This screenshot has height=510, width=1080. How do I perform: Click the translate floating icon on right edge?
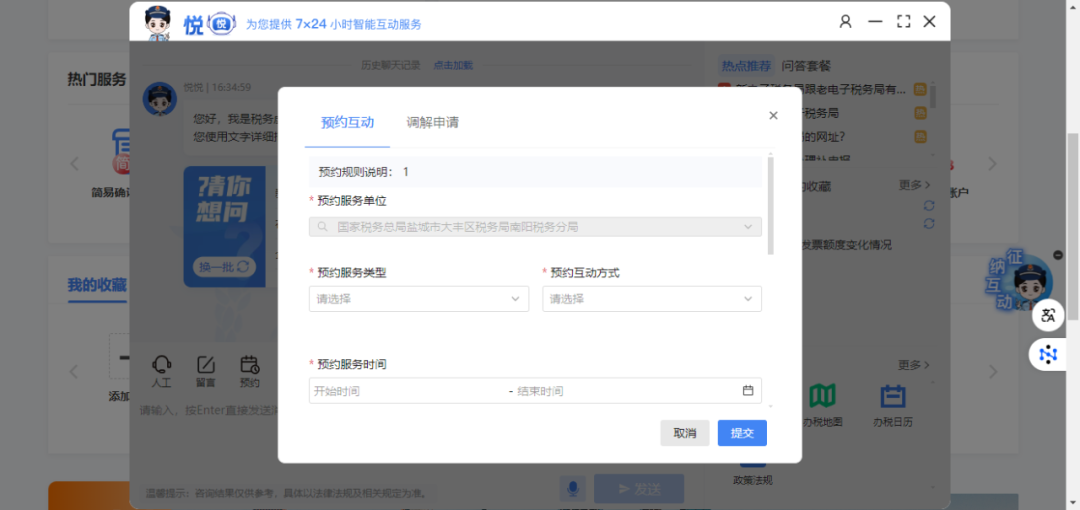click(1048, 316)
